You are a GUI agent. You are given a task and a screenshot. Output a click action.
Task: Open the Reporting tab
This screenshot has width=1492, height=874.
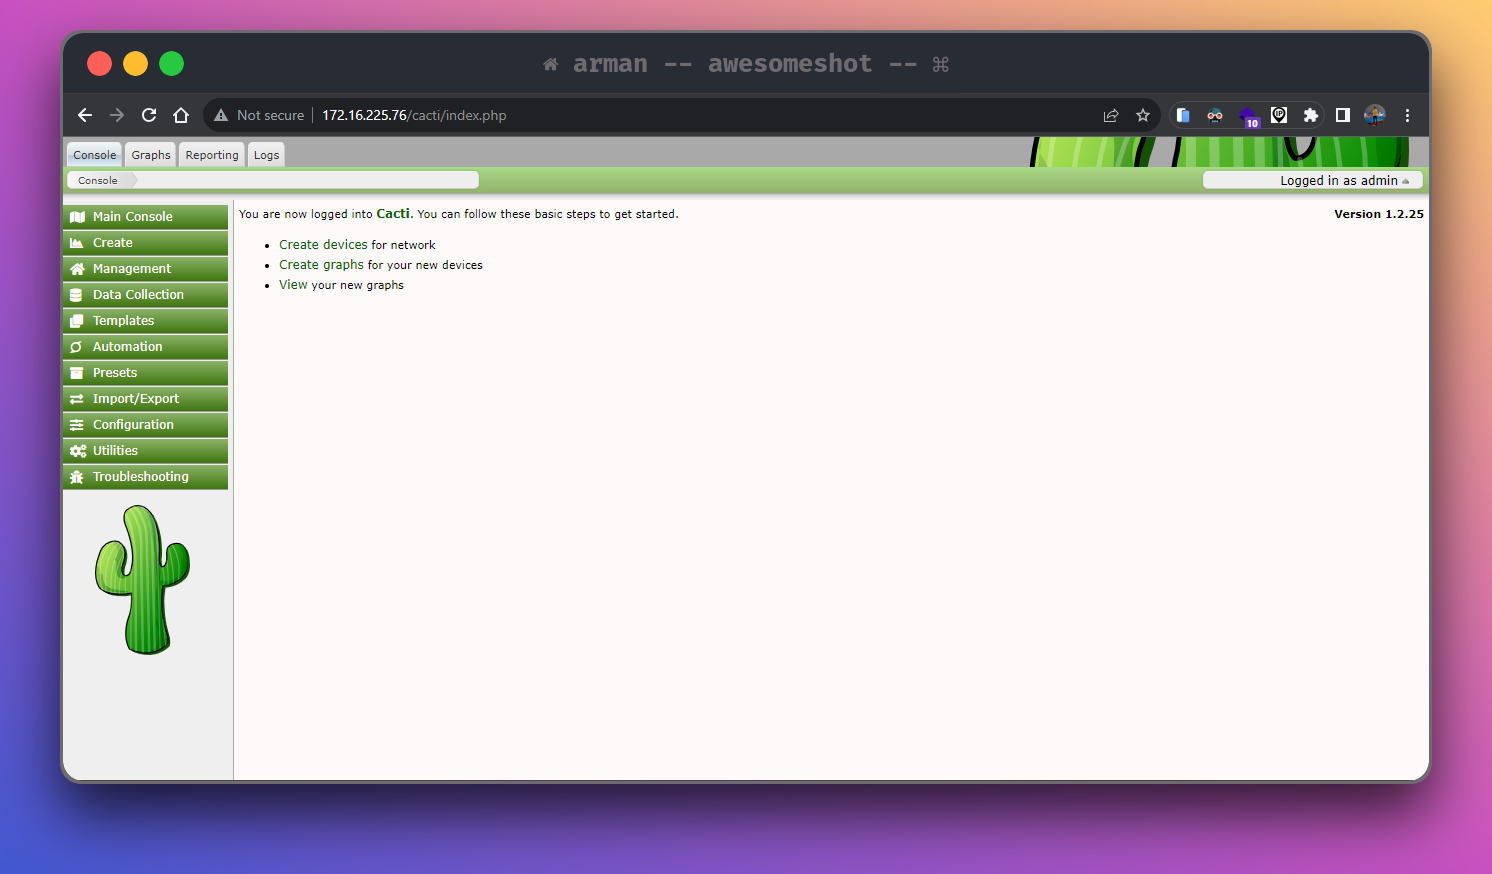[x=211, y=154]
